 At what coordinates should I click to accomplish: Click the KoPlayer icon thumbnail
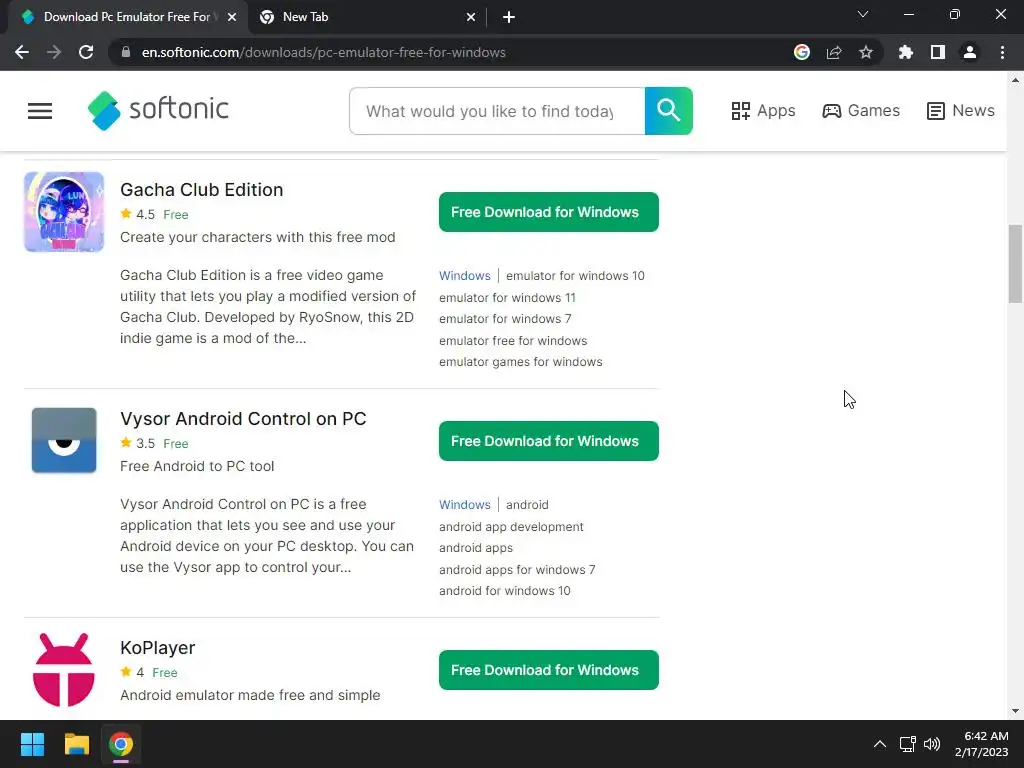pos(64,670)
